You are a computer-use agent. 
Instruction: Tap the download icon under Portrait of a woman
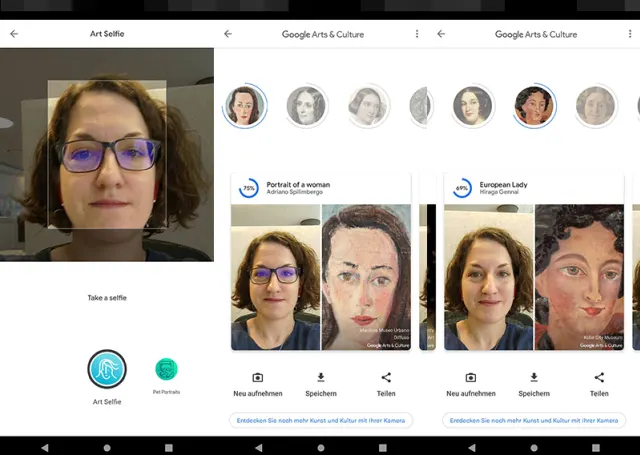(x=321, y=377)
